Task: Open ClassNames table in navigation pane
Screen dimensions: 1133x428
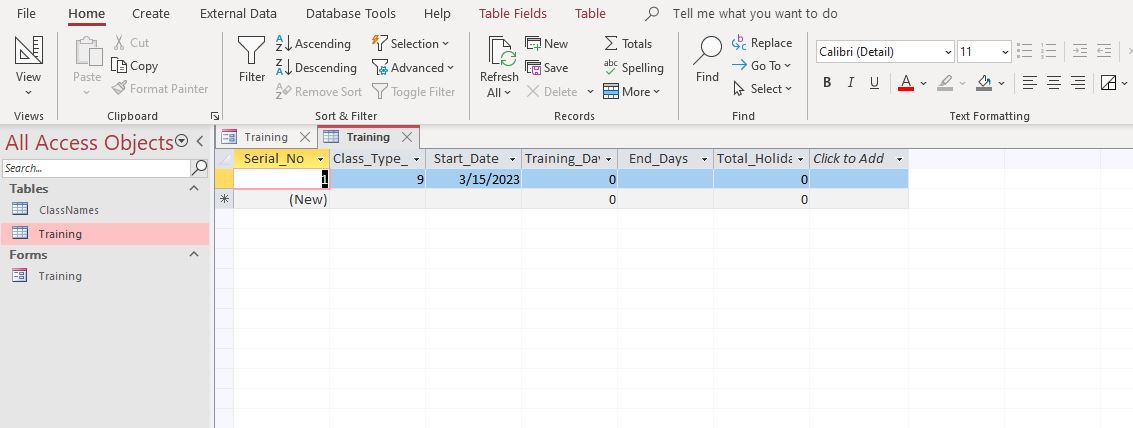Action: [68, 210]
